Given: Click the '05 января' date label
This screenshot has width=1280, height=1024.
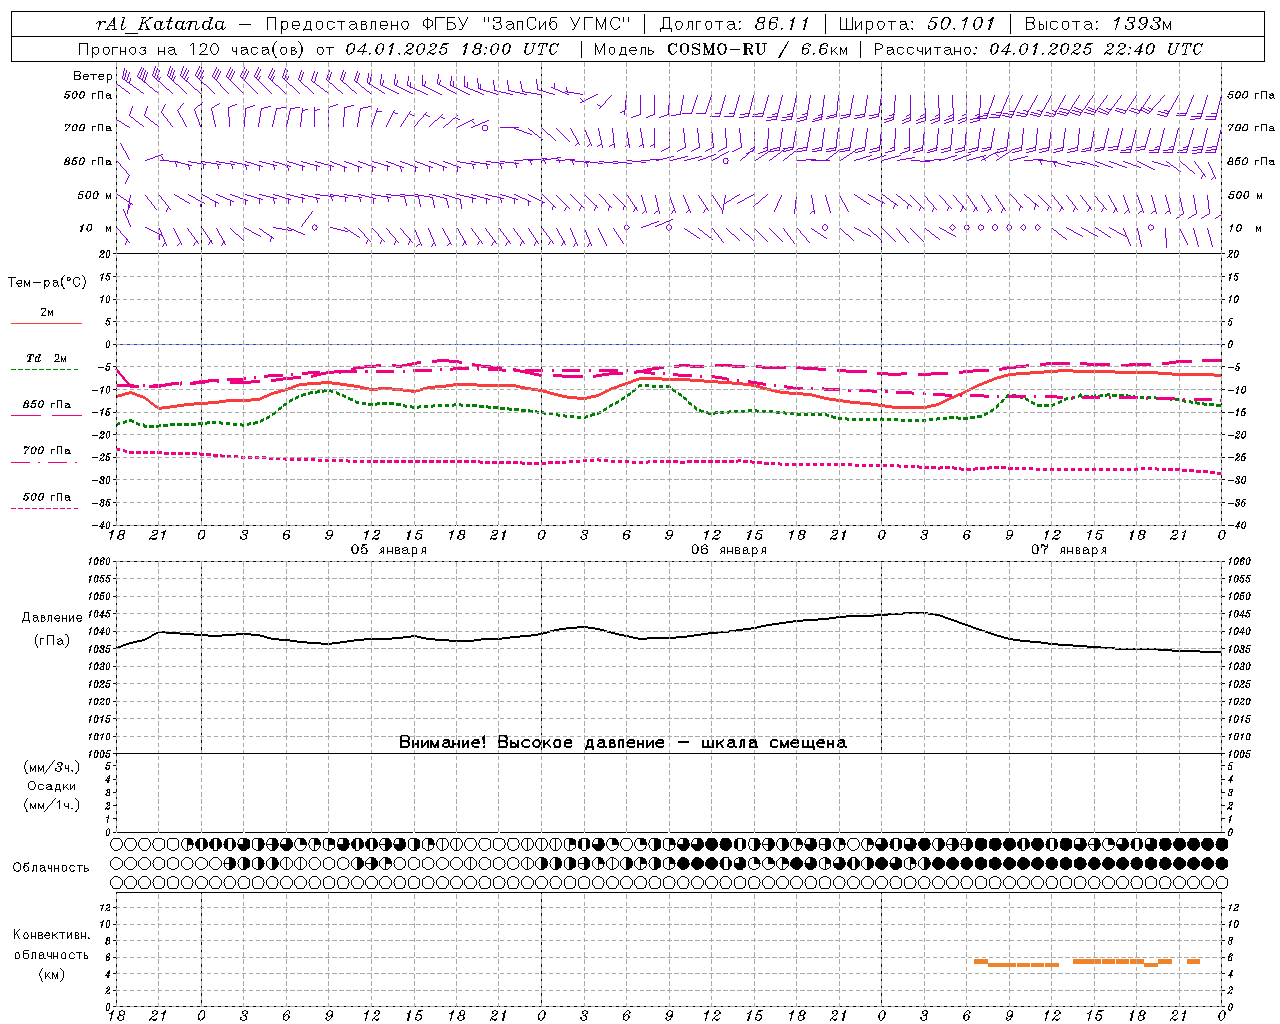Looking at the screenshot, I should pos(389,550).
